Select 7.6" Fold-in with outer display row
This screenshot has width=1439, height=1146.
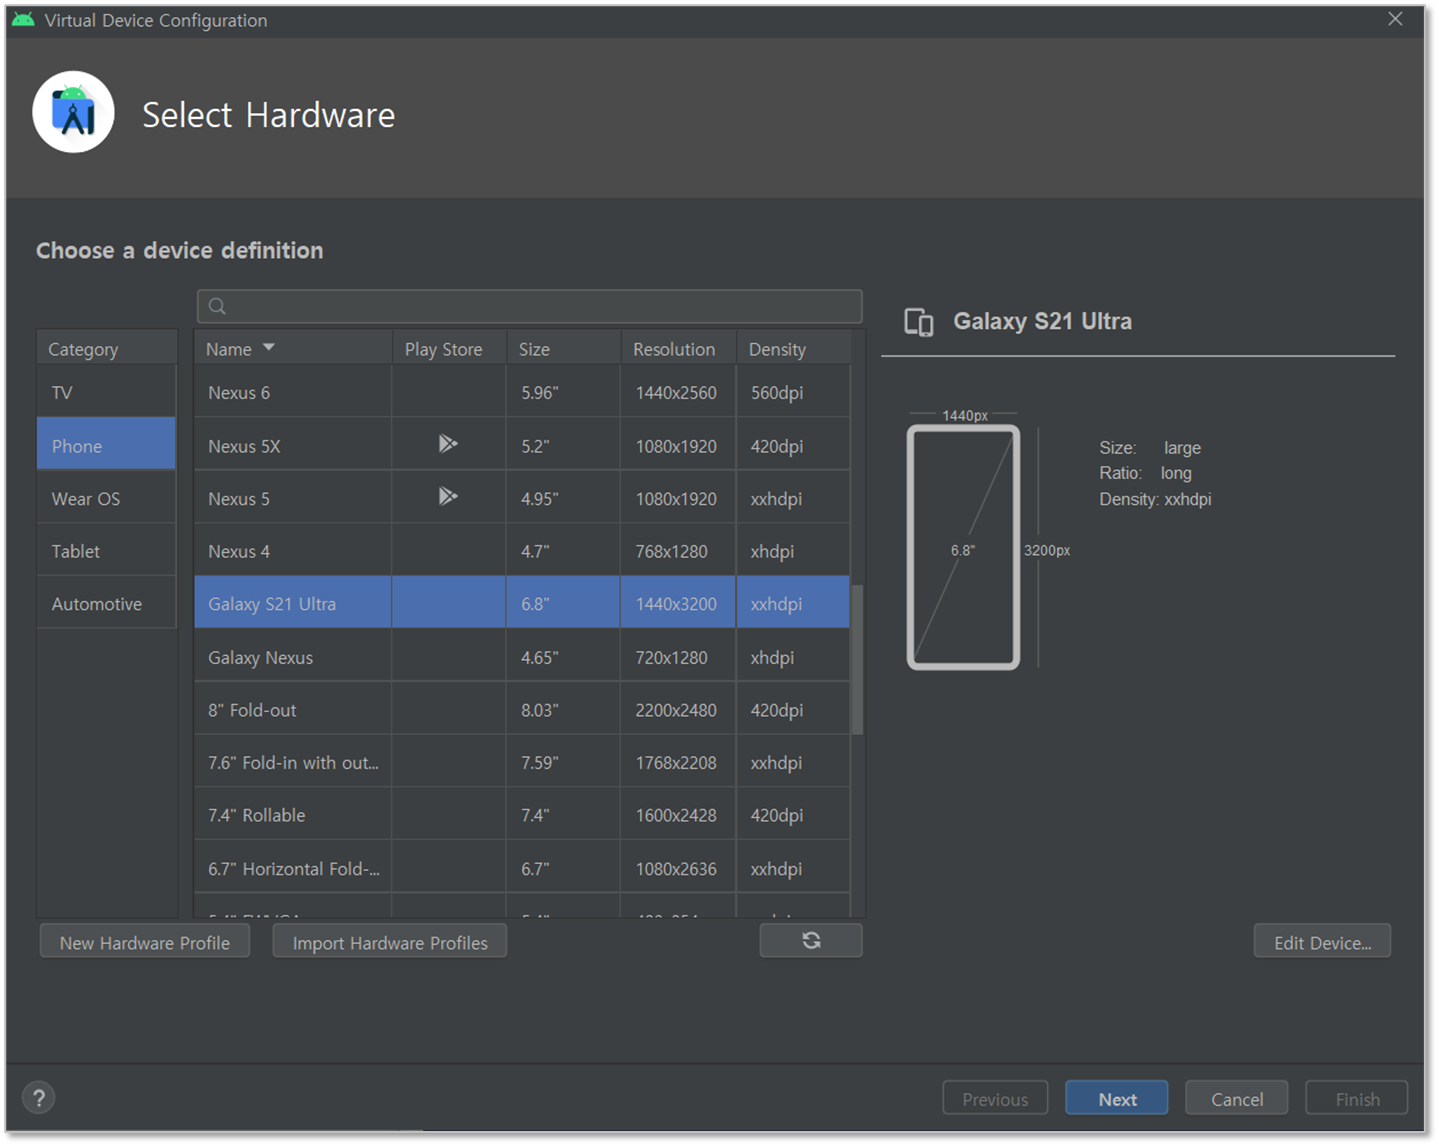522,762
